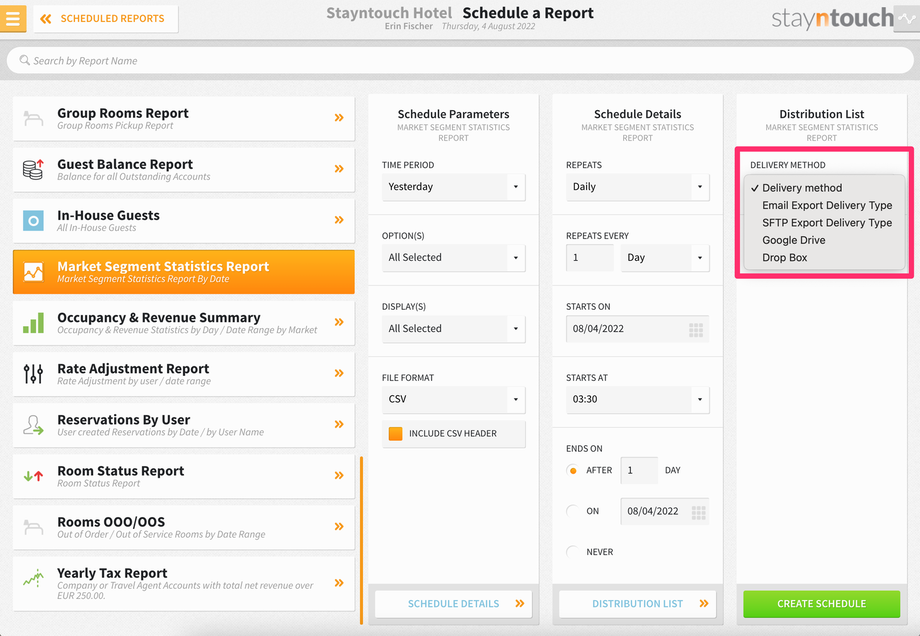Click the activity pulse icon top right
This screenshot has height=636, width=920.
(x=907, y=18)
